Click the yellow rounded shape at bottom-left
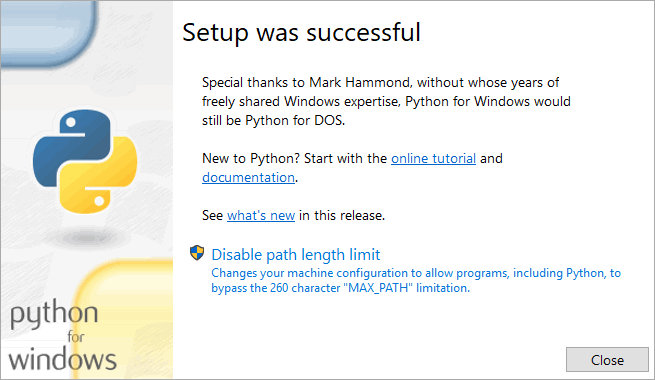655x380 pixels. click(x=125, y=319)
